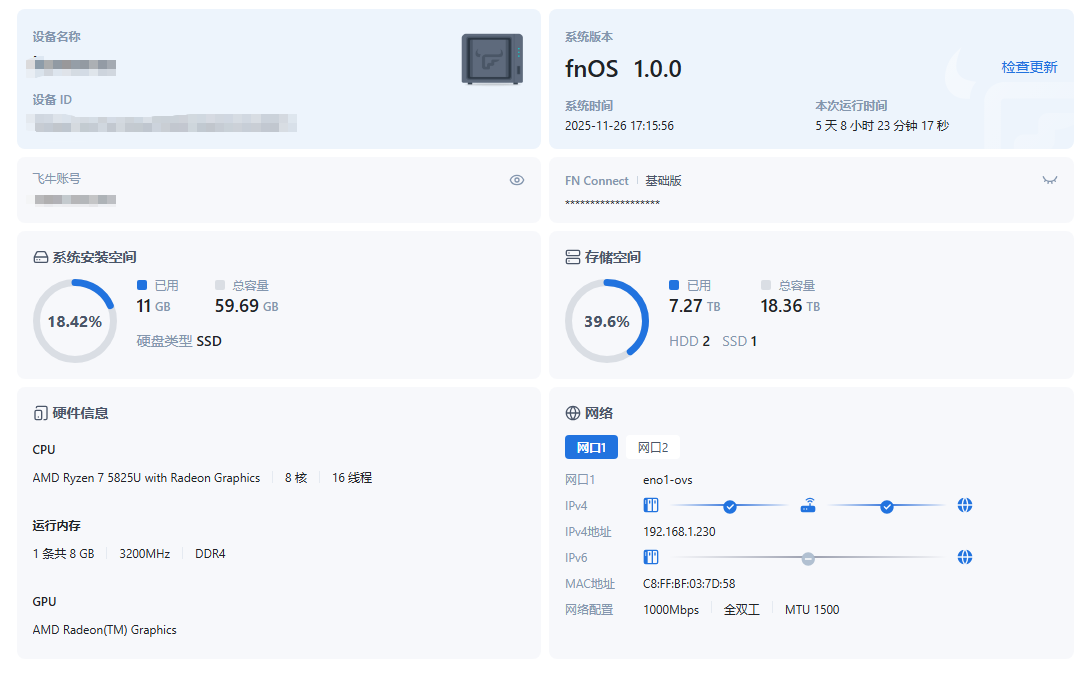
Task: Click the IPv4 network port device icon
Action: coord(650,506)
